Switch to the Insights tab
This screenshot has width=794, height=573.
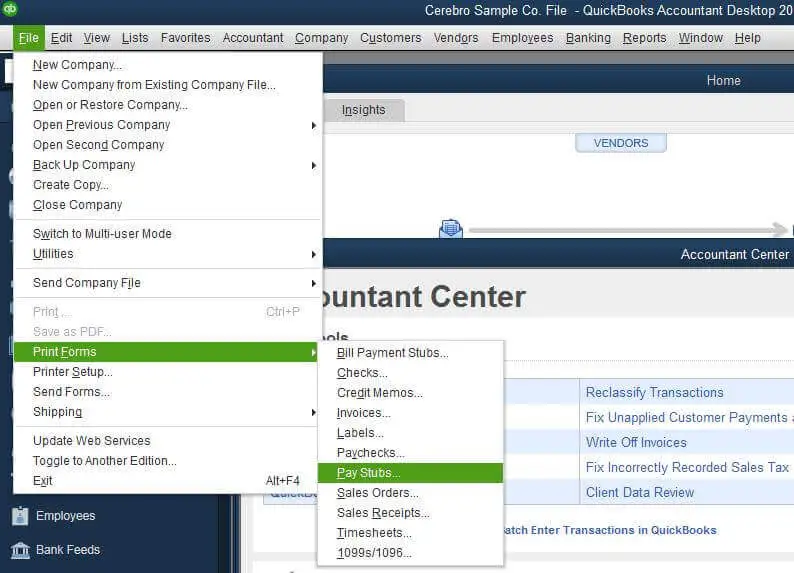point(363,110)
